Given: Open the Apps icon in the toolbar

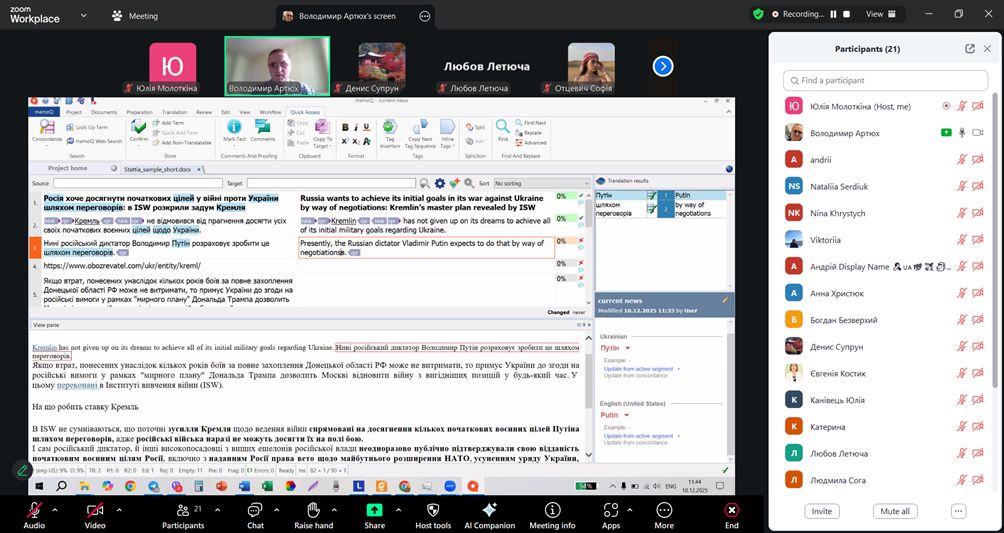Looking at the screenshot, I should click(610, 512).
